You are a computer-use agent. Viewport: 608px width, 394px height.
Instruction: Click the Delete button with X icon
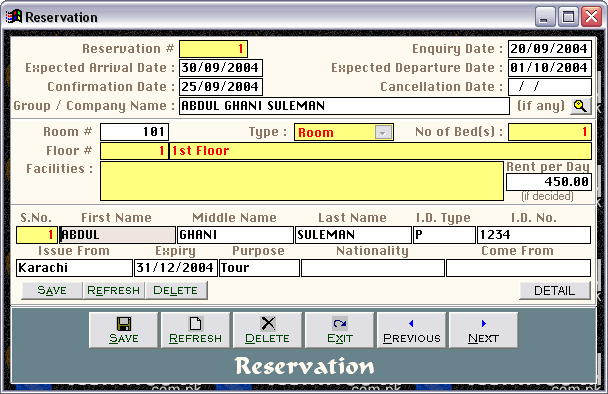pyautogui.click(x=268, y=330)
